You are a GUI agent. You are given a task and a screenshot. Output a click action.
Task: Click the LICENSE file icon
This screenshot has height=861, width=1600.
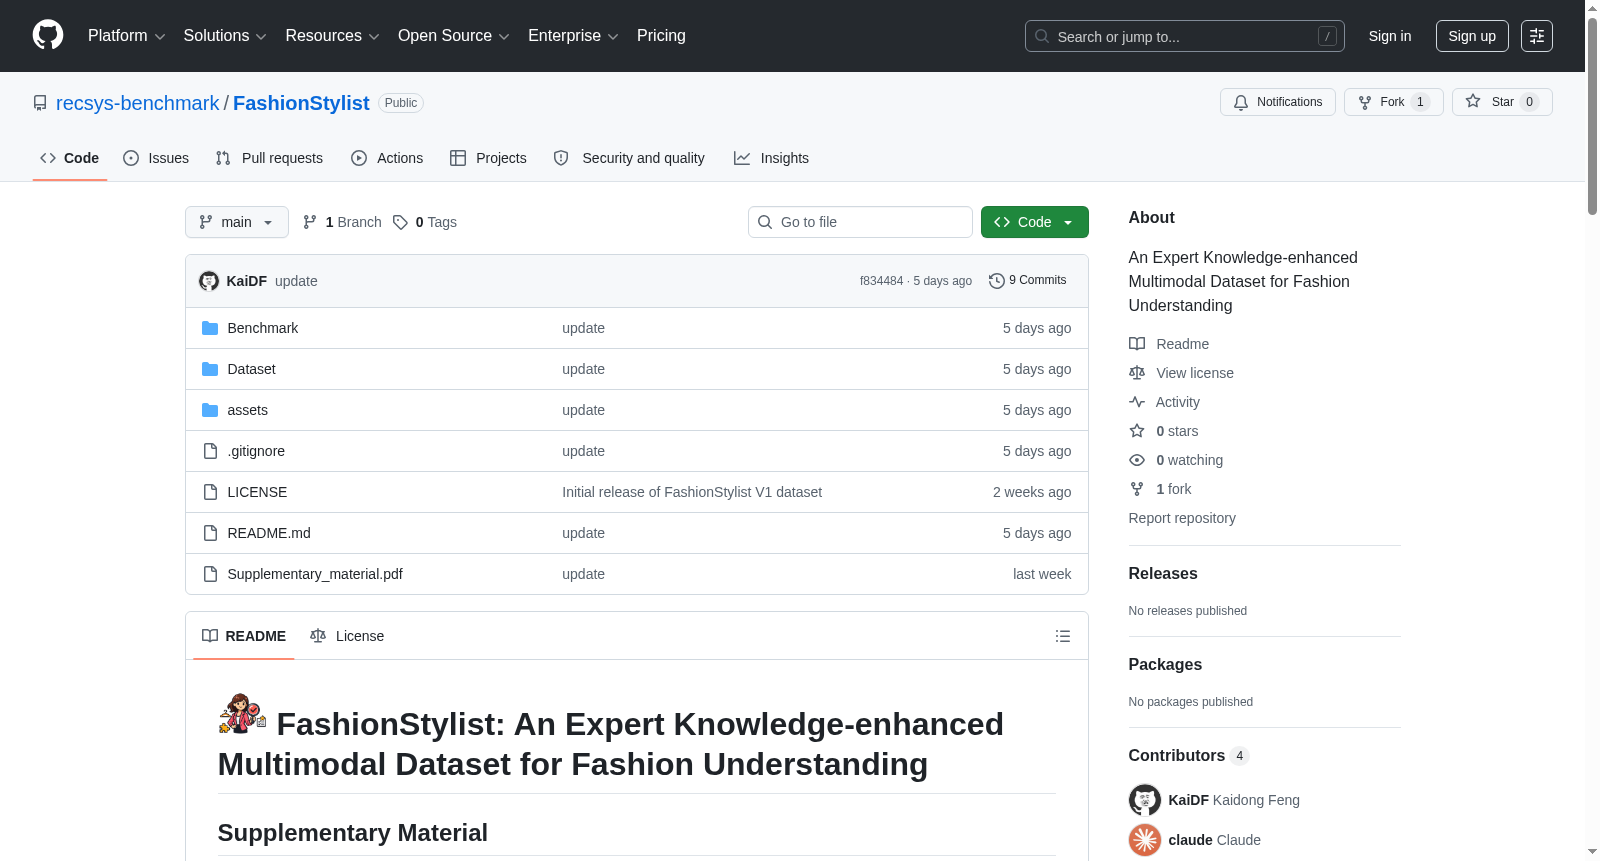(210, 492)
